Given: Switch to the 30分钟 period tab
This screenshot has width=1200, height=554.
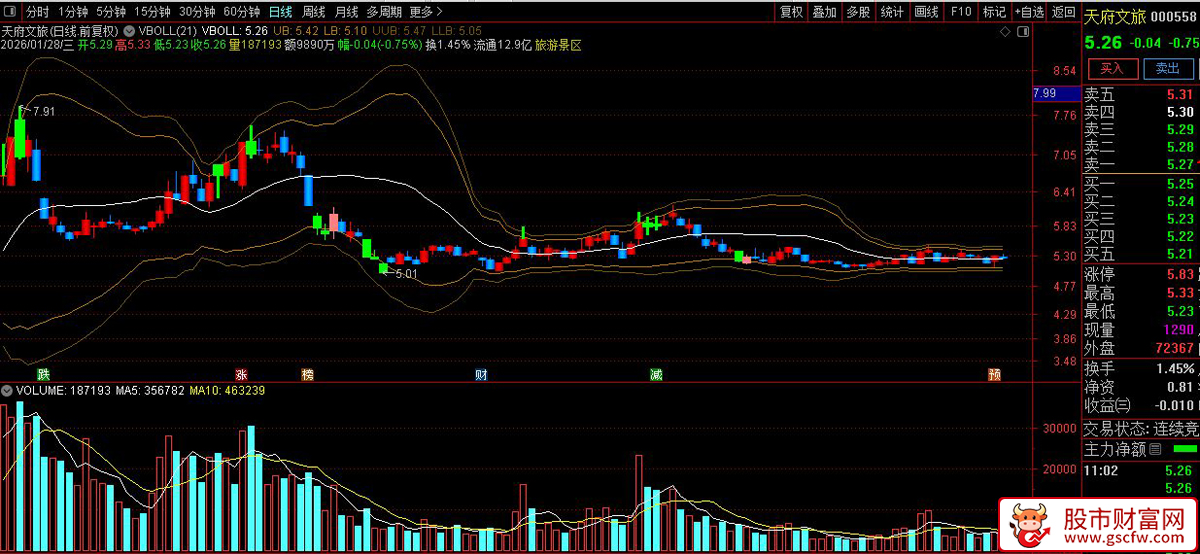Looking at the screenshot, I should [x=196, y=12].
